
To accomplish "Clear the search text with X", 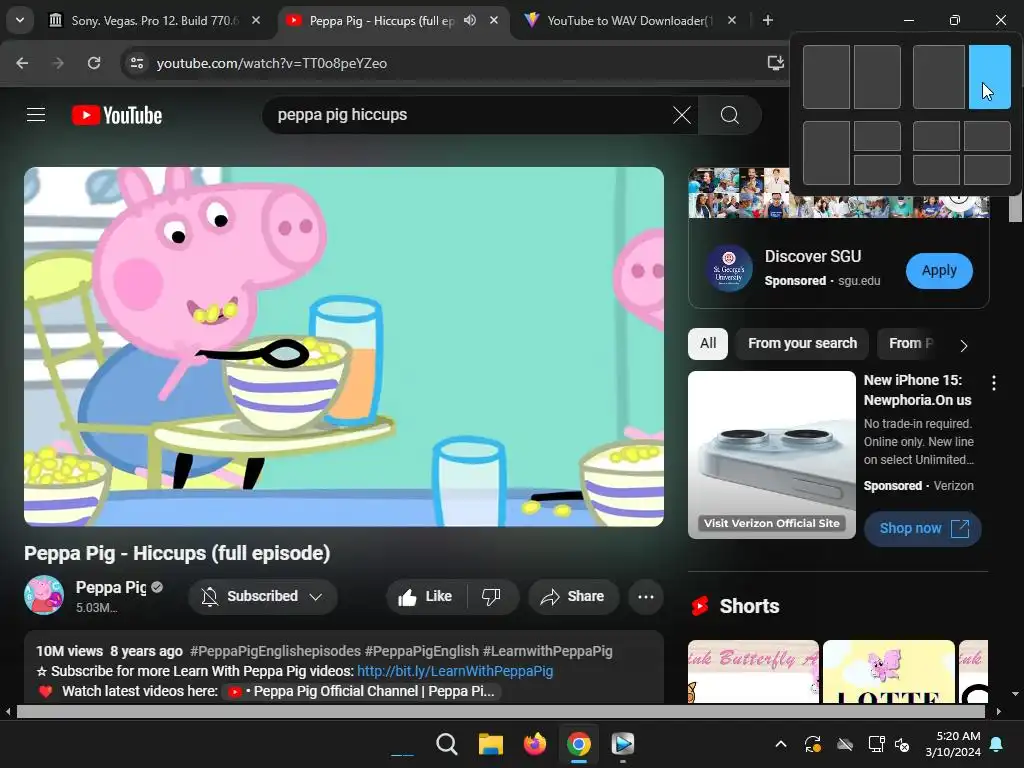I will (681, 116).
